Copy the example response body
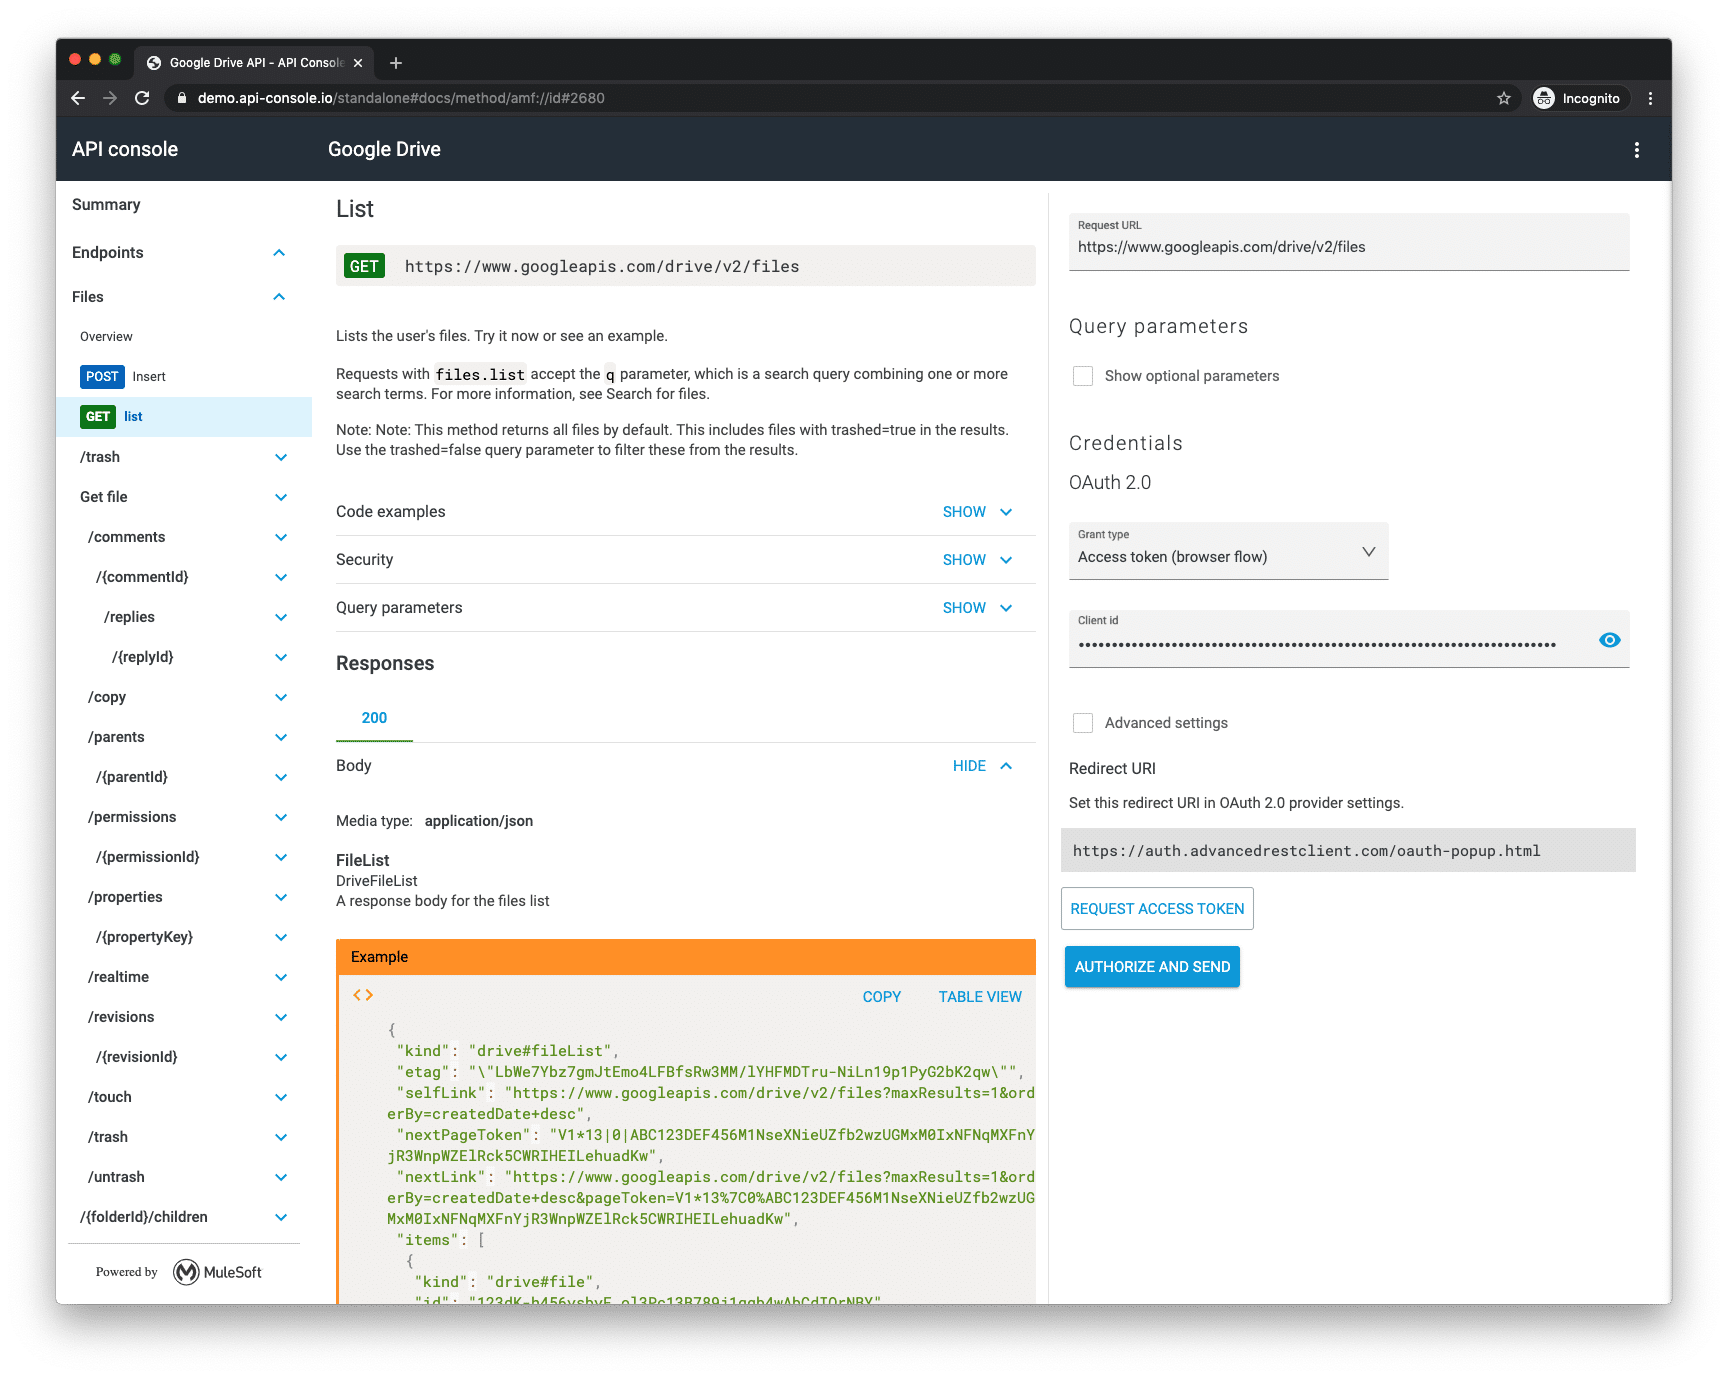The image size is (1728, 1378). 881,996
